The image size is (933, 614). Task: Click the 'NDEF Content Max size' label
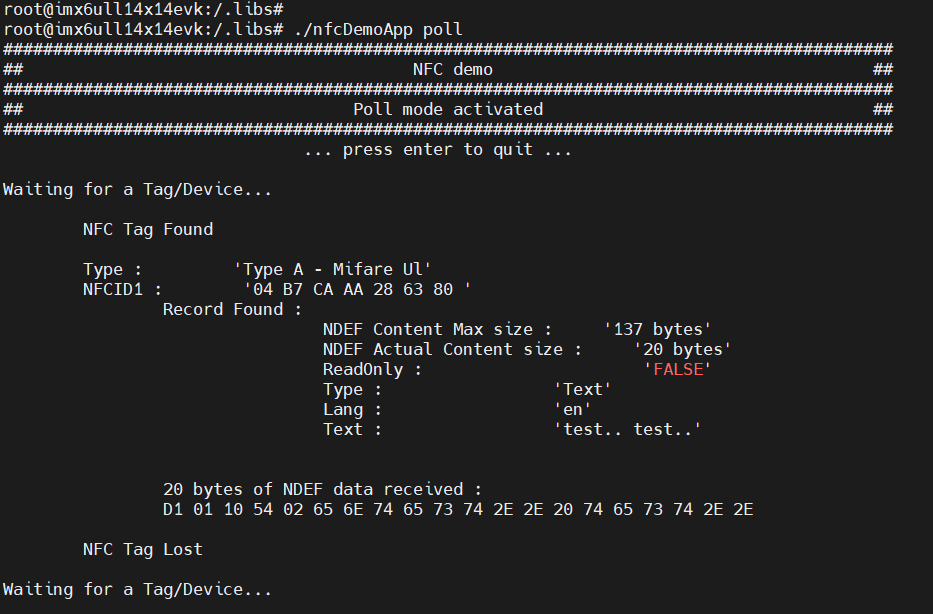pos(437,329)
